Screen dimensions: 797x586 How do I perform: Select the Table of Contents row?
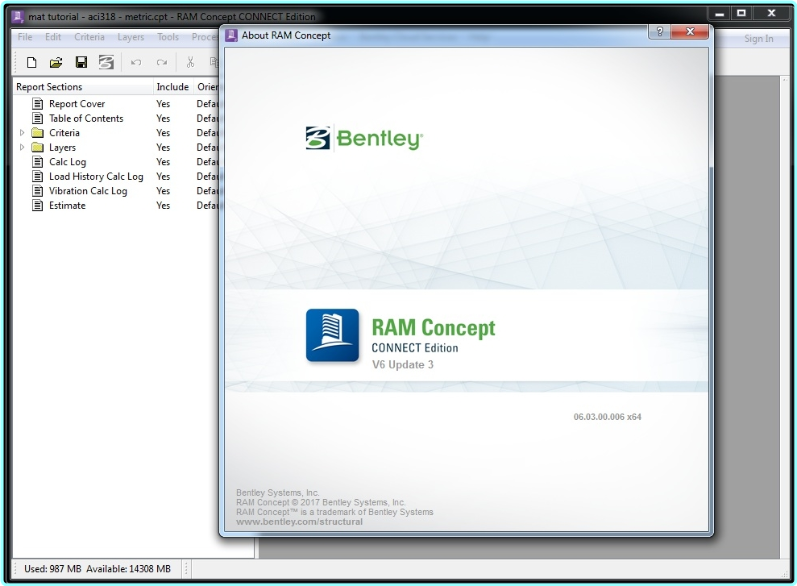click(x=118, y=118)
